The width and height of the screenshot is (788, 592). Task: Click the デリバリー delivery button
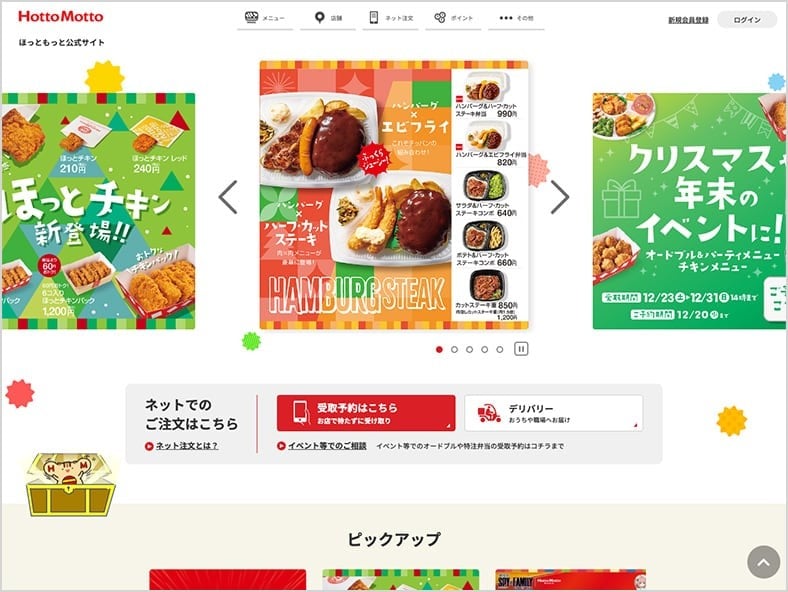[x=554, y=413]
